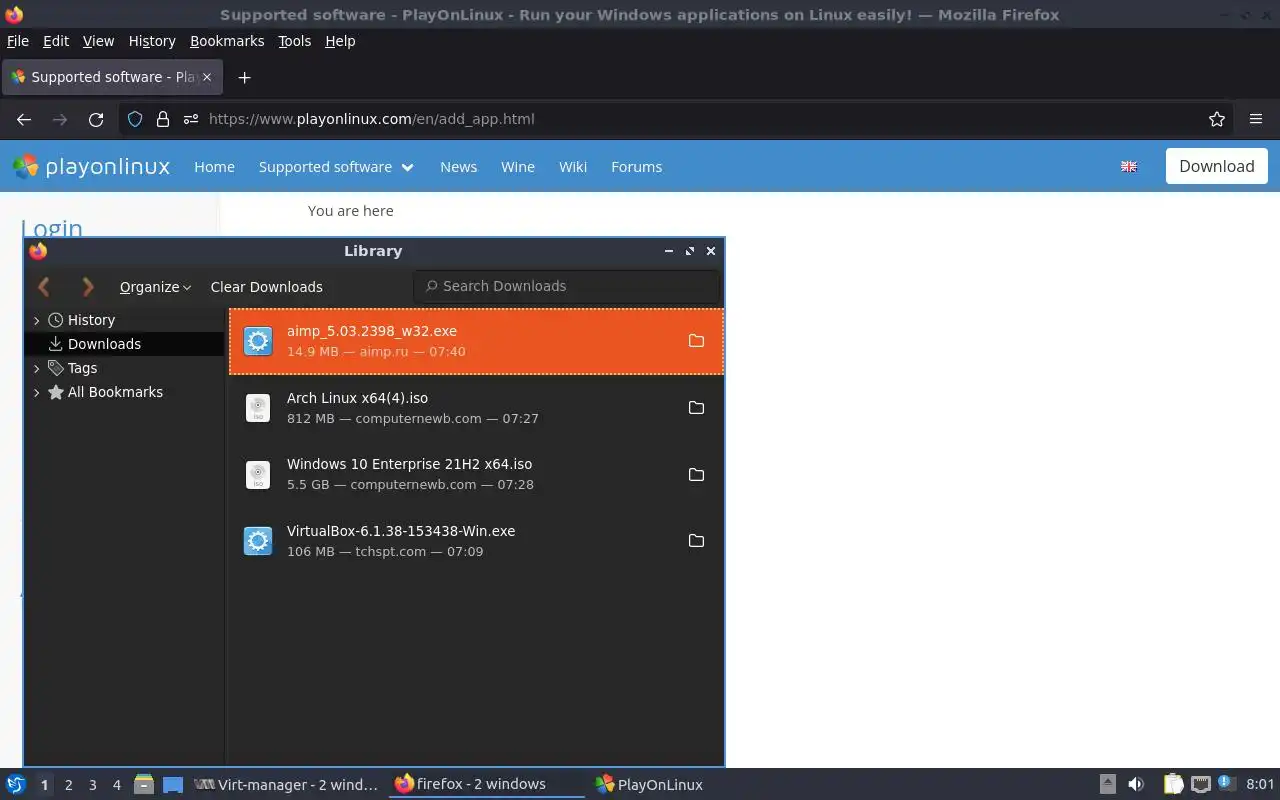Viewport: 1280px width, 800px height.
Task: Open the History menu in menu bar
Action: (x=152, y=41)
